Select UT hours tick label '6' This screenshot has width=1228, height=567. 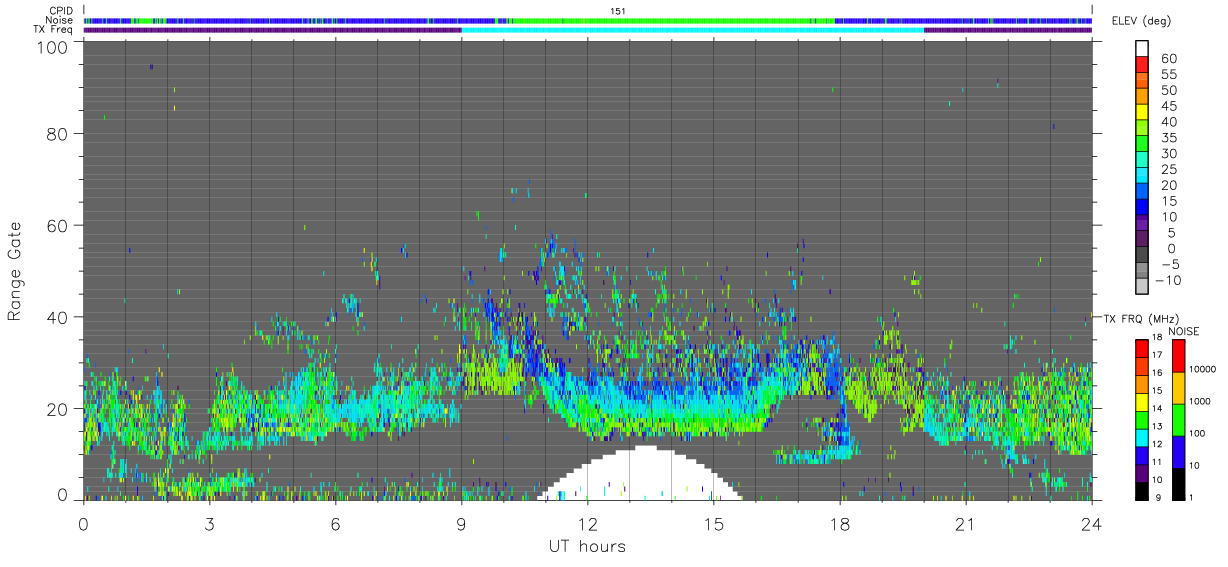336,523
